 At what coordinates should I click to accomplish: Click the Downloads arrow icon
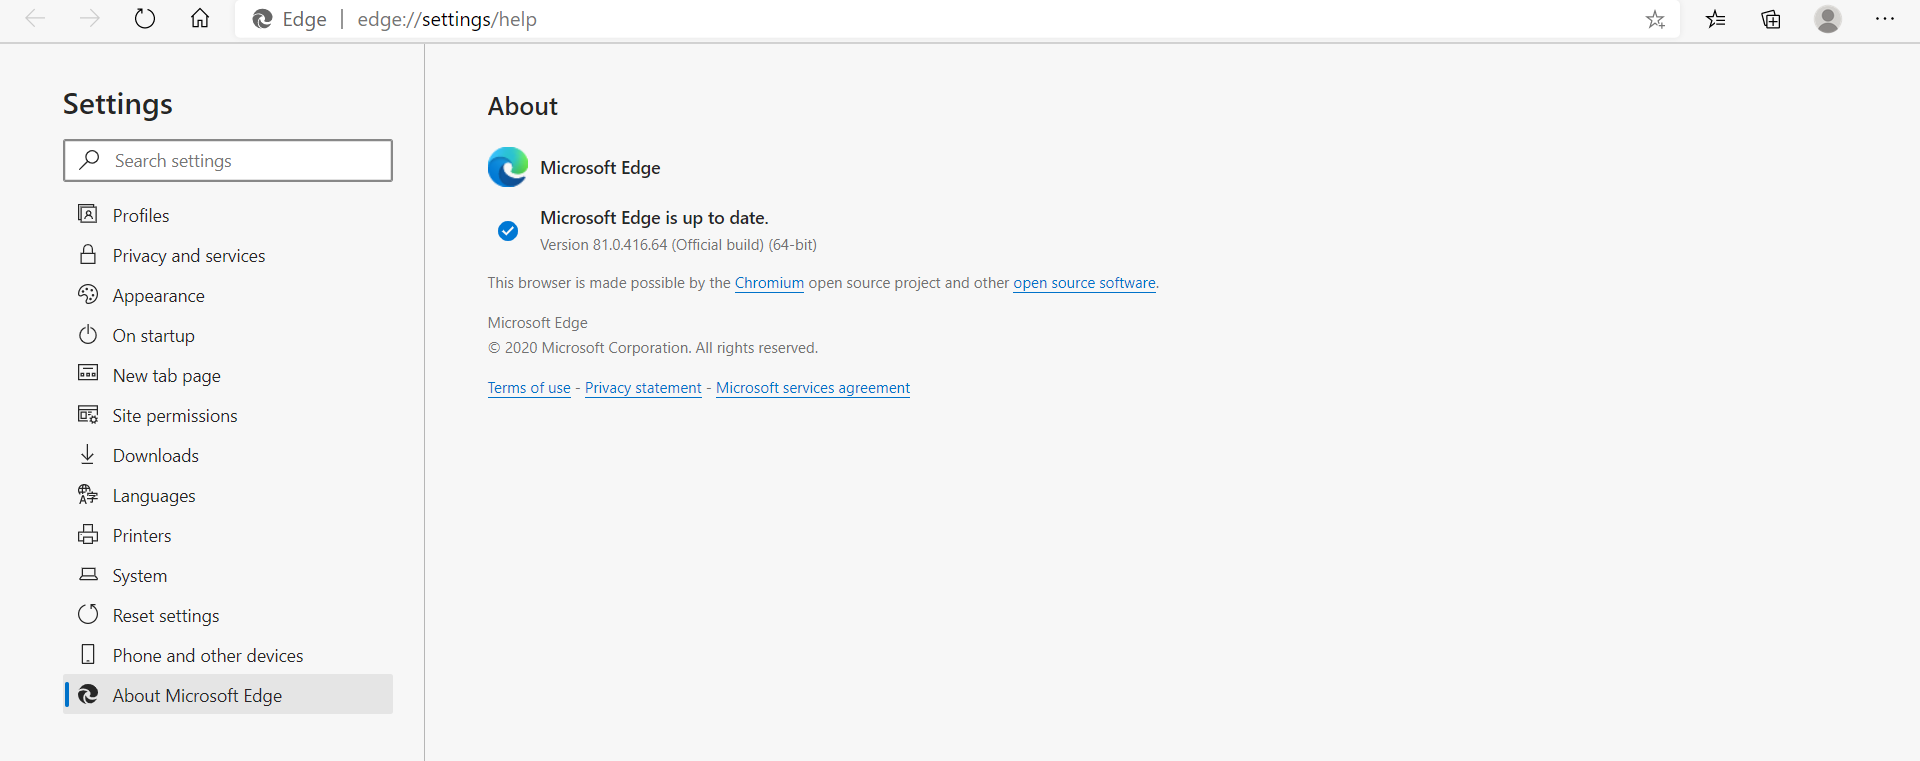click(x=88, y=454)
